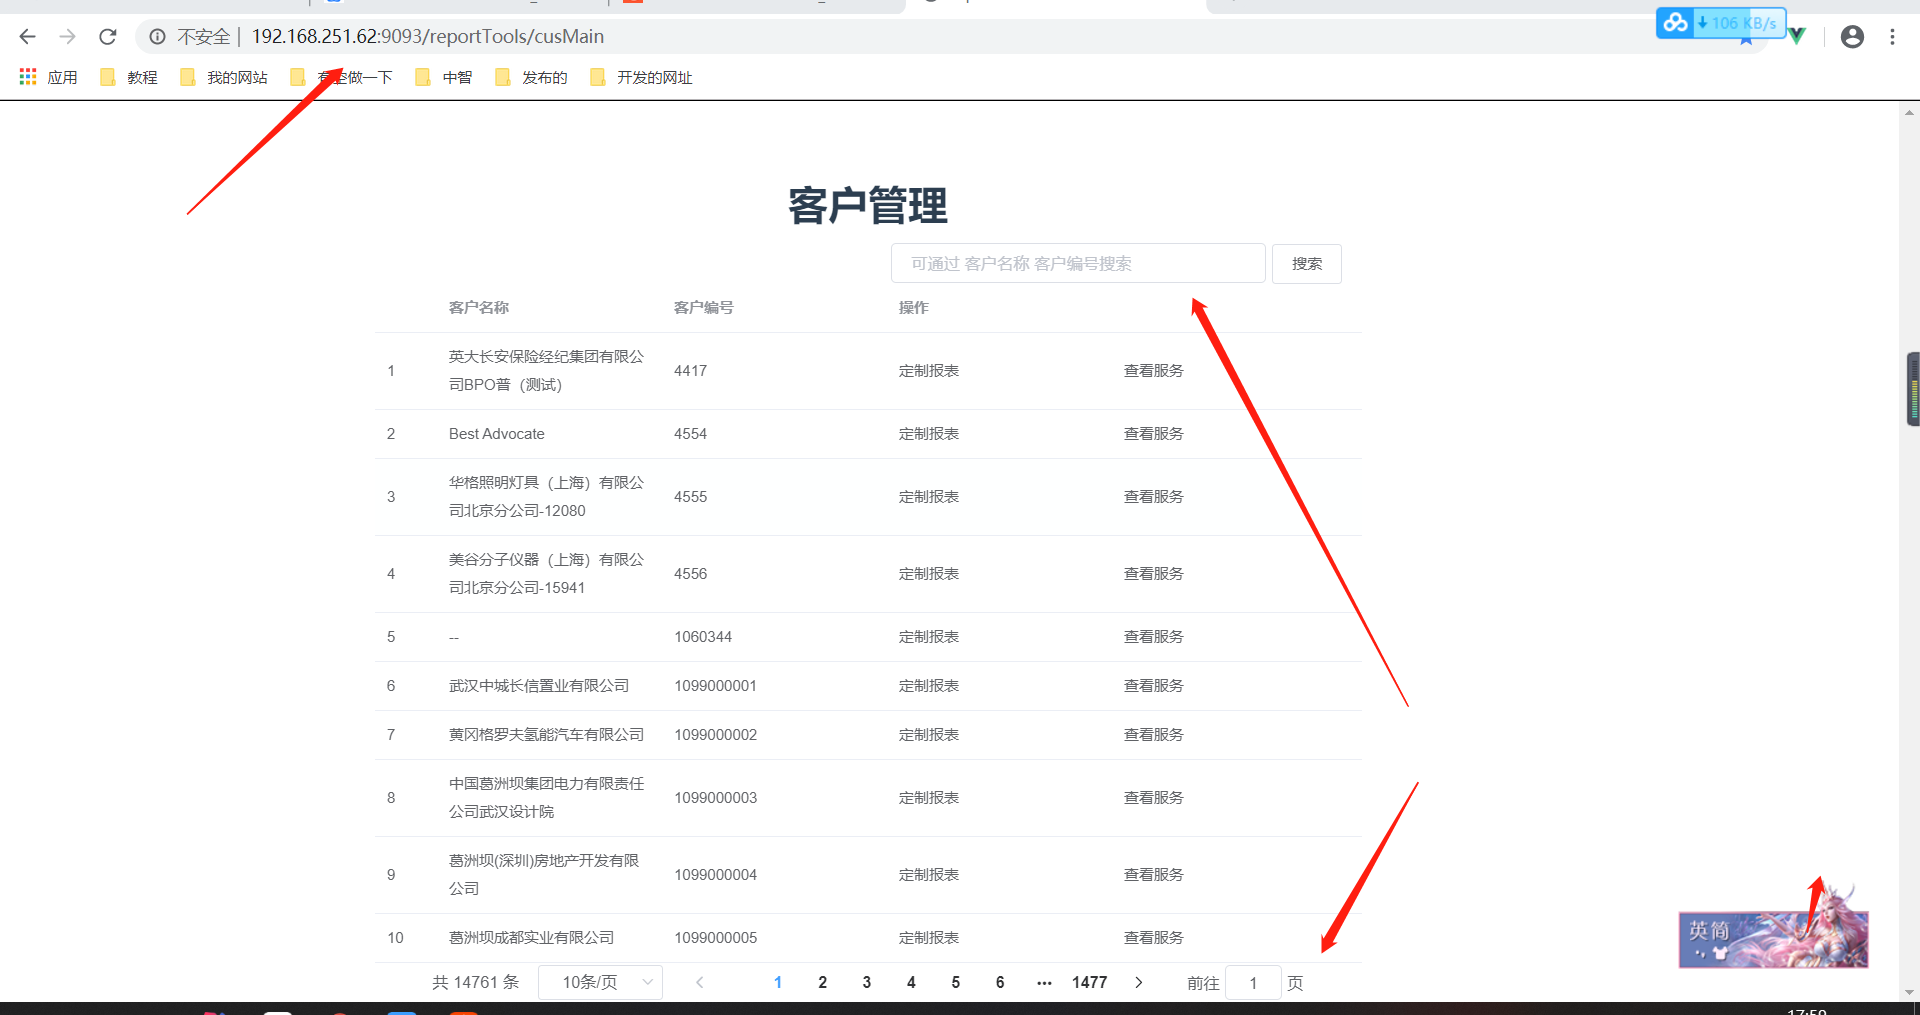The height and width of the screenshot is (1015, 1920).
Task: Go to next page arrow in pagination
Action: coord(1138,983)
